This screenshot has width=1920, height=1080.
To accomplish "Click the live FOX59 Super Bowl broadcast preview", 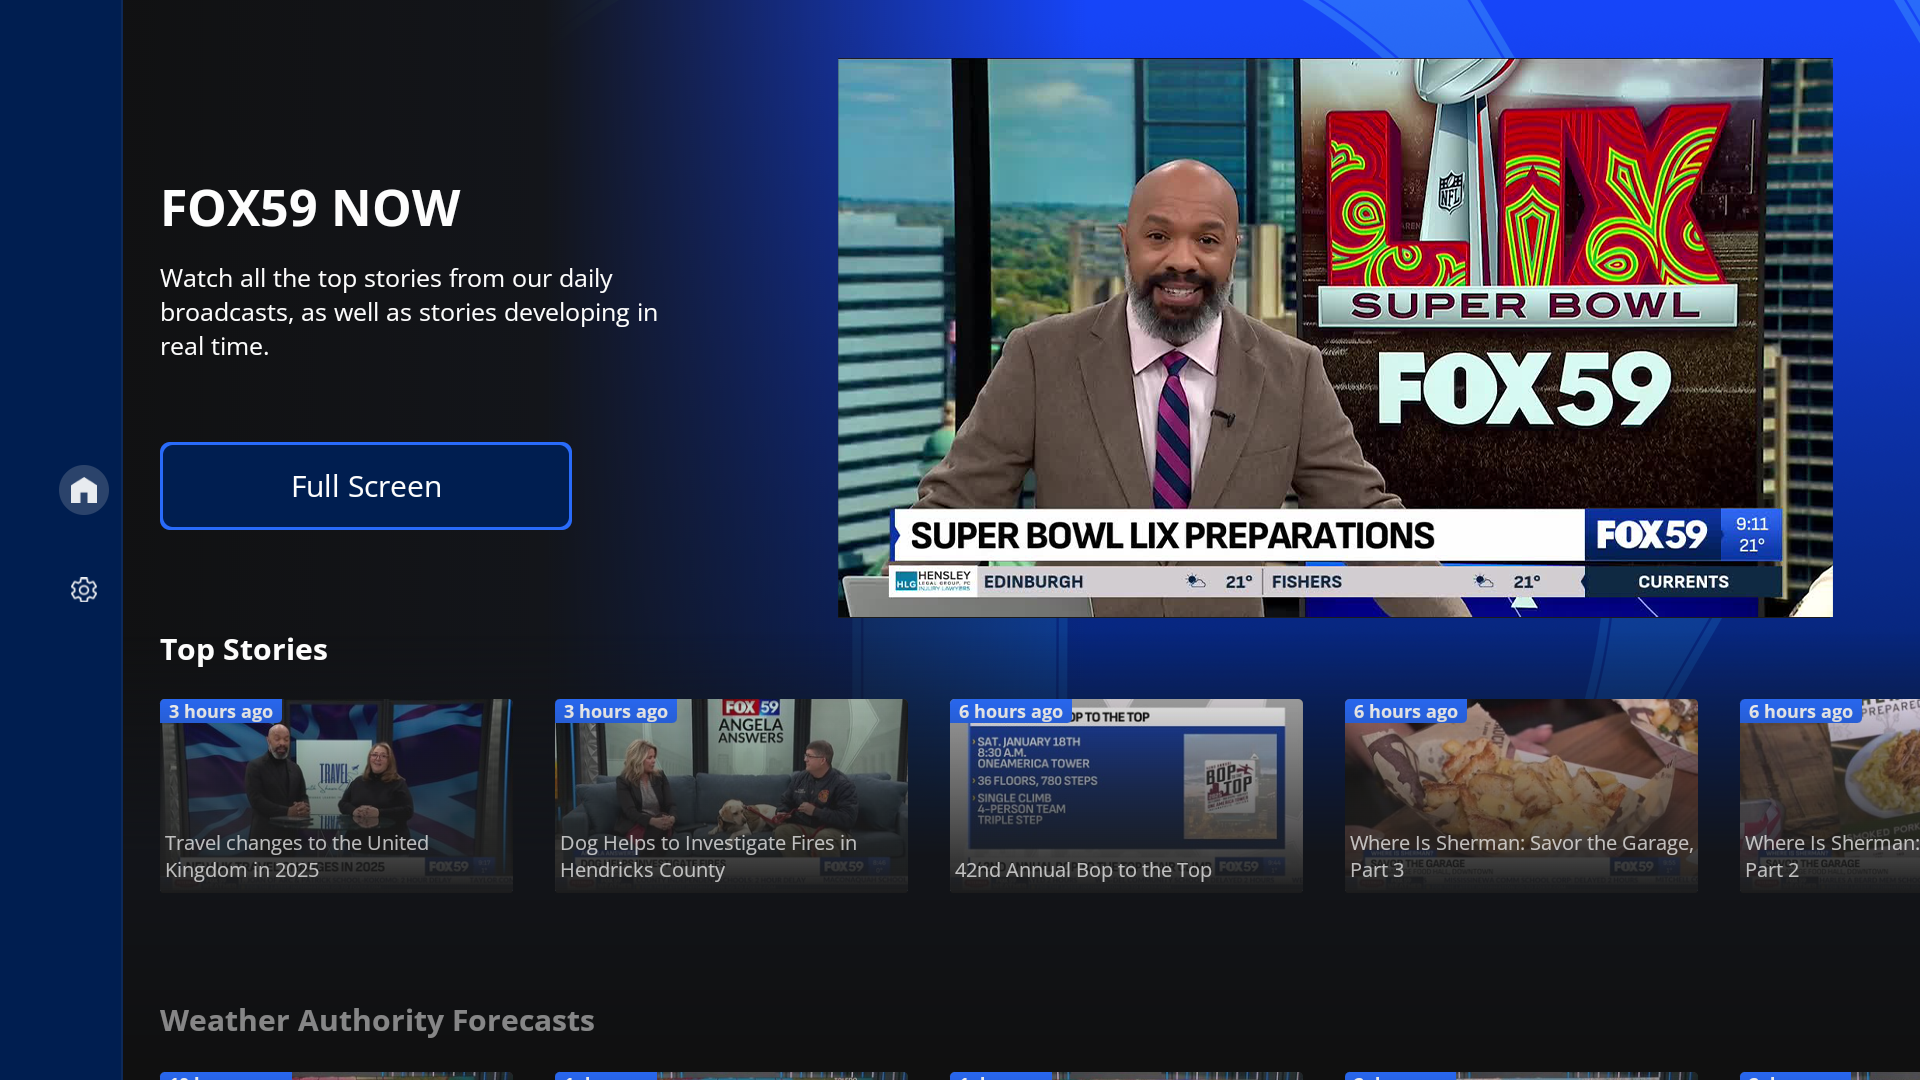I will point(1335,337).
